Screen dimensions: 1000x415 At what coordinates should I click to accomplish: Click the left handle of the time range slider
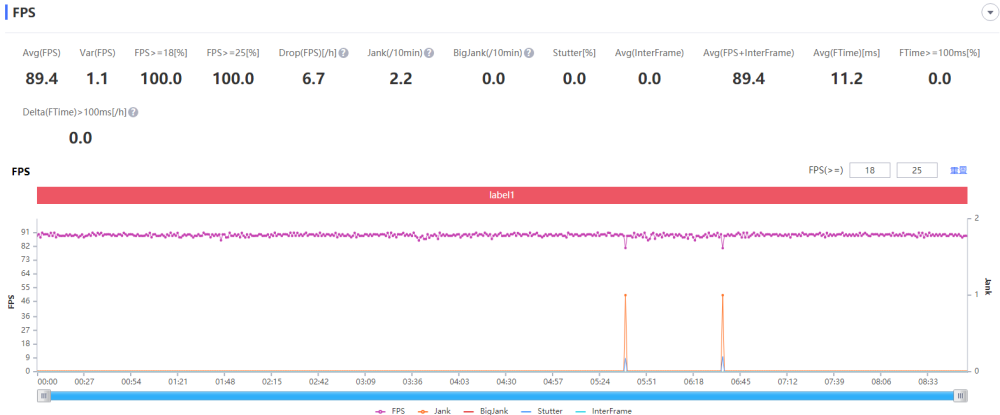click(43, 396)
